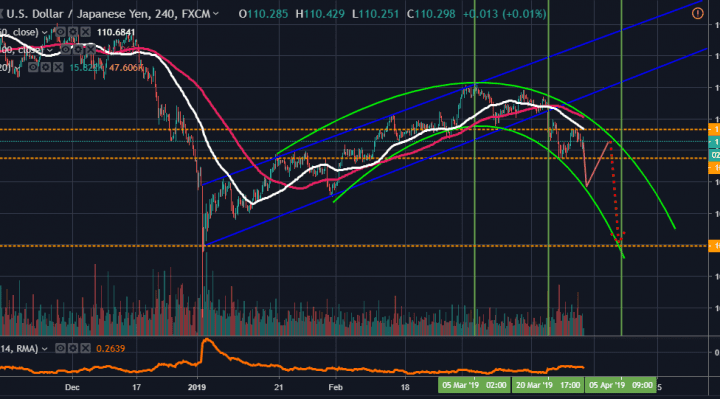Click the red dotted projection arrow on chart
Image resolution: width=720 pixels, height=399 pixels.
(615, 193)
